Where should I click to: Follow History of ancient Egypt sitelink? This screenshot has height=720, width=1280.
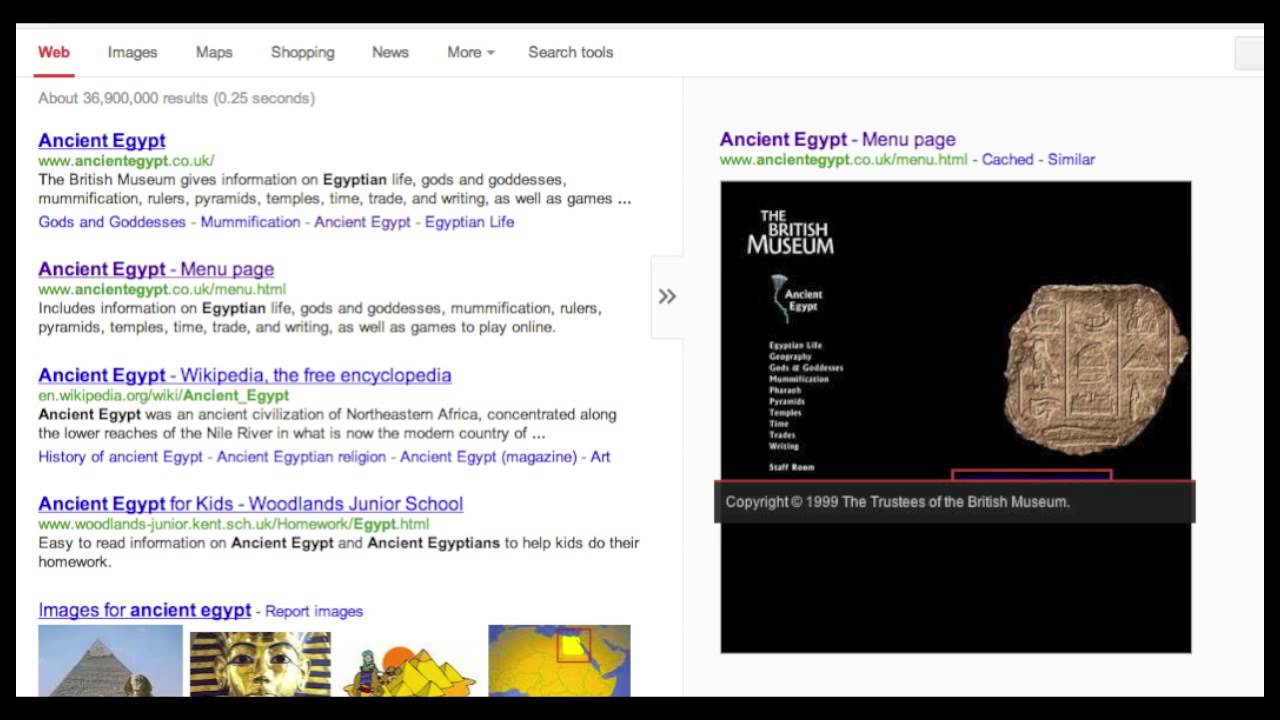tap(120, 457)
